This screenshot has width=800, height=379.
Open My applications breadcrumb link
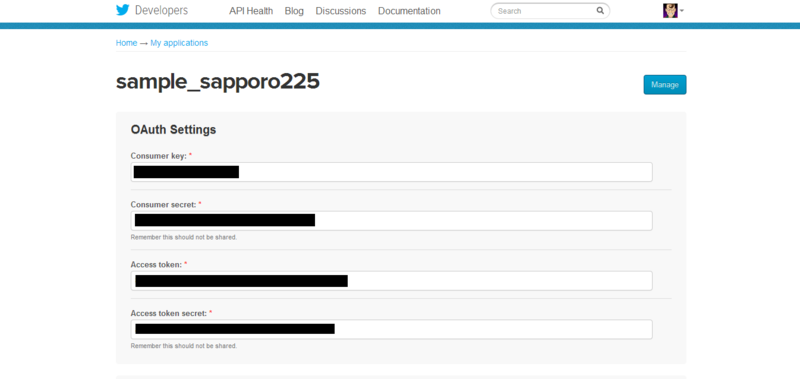179,43
